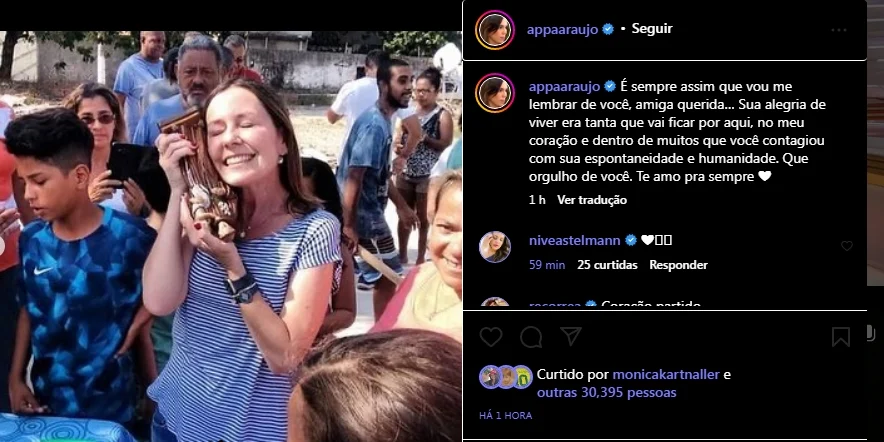The height and width of the screenshot is (442, 884).
Task: Open appaaraujo username in caption
Action: 564,87
